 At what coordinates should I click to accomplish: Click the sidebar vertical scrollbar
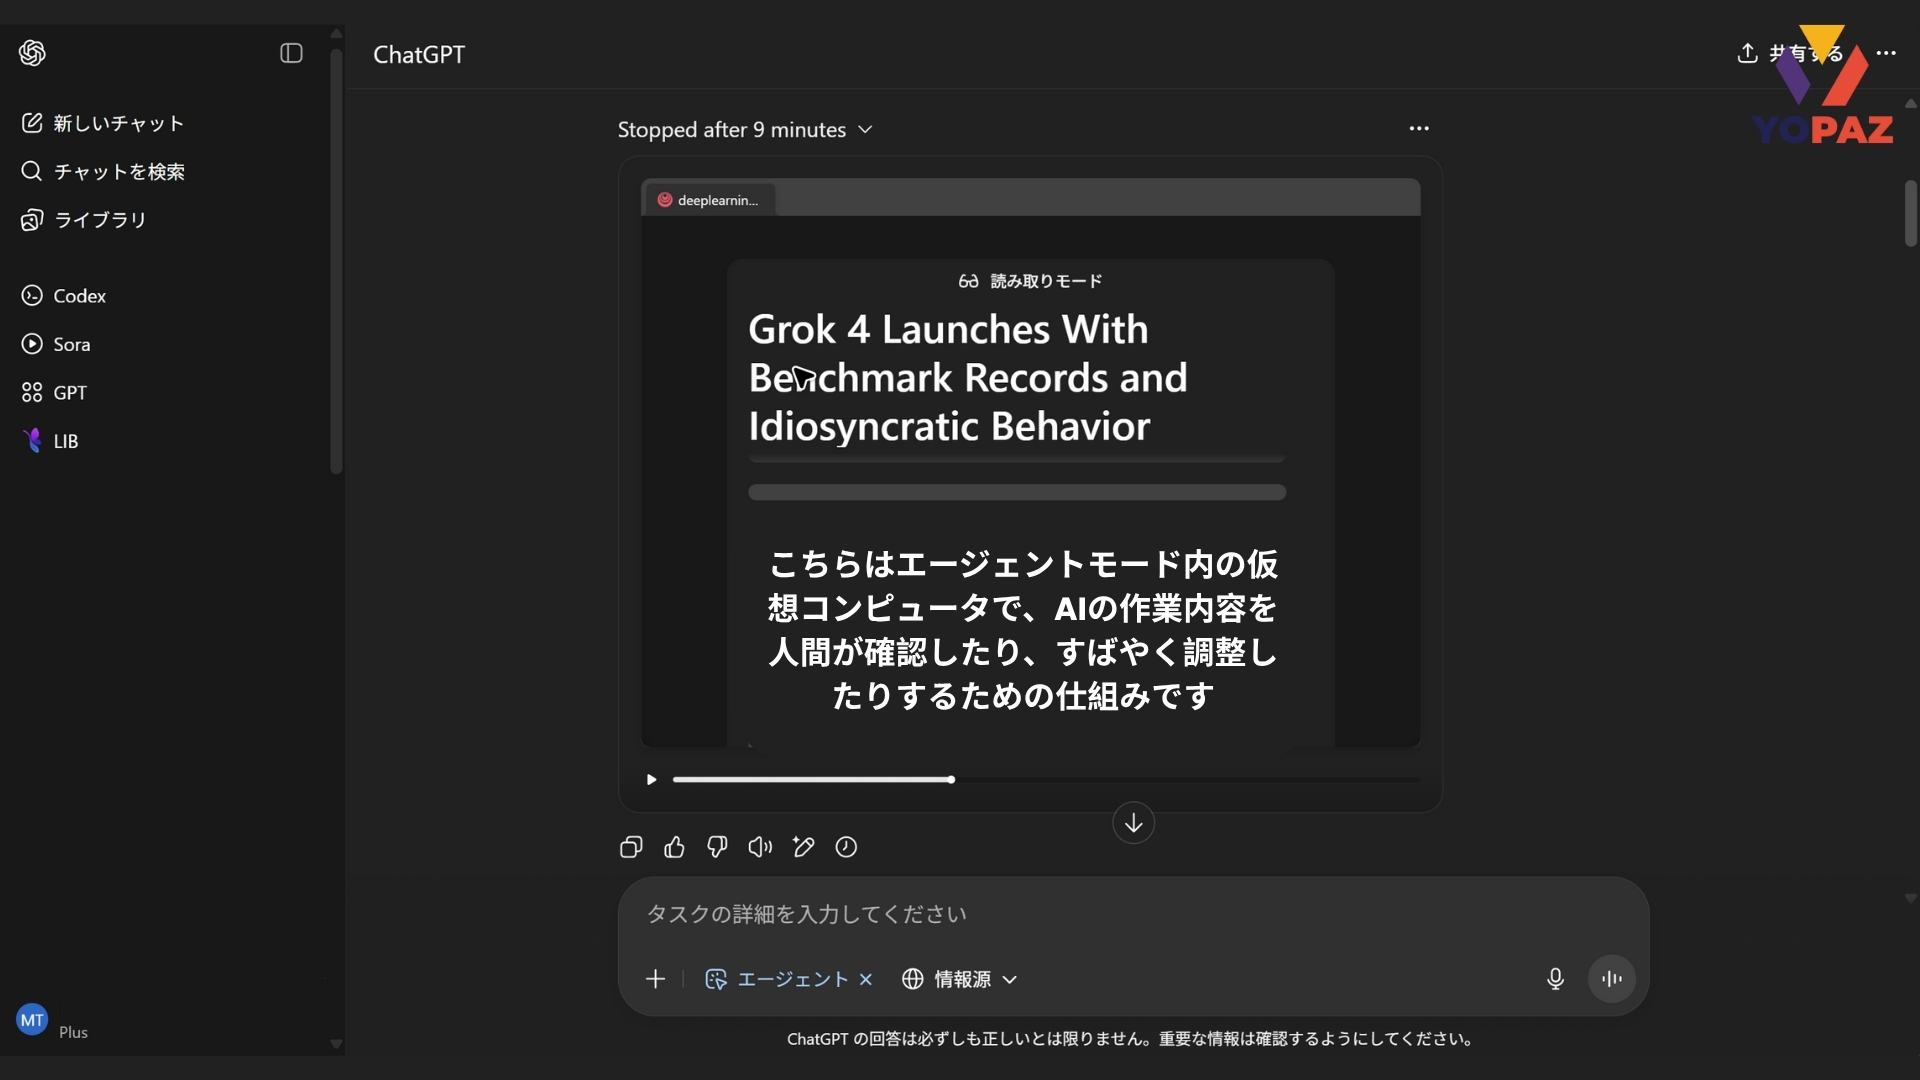[x=336, y=260]
